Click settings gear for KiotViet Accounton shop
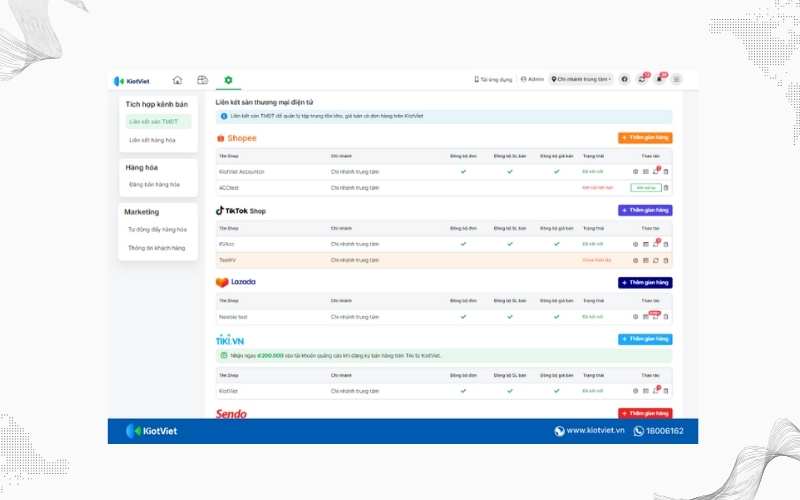 tap(635, 172)
